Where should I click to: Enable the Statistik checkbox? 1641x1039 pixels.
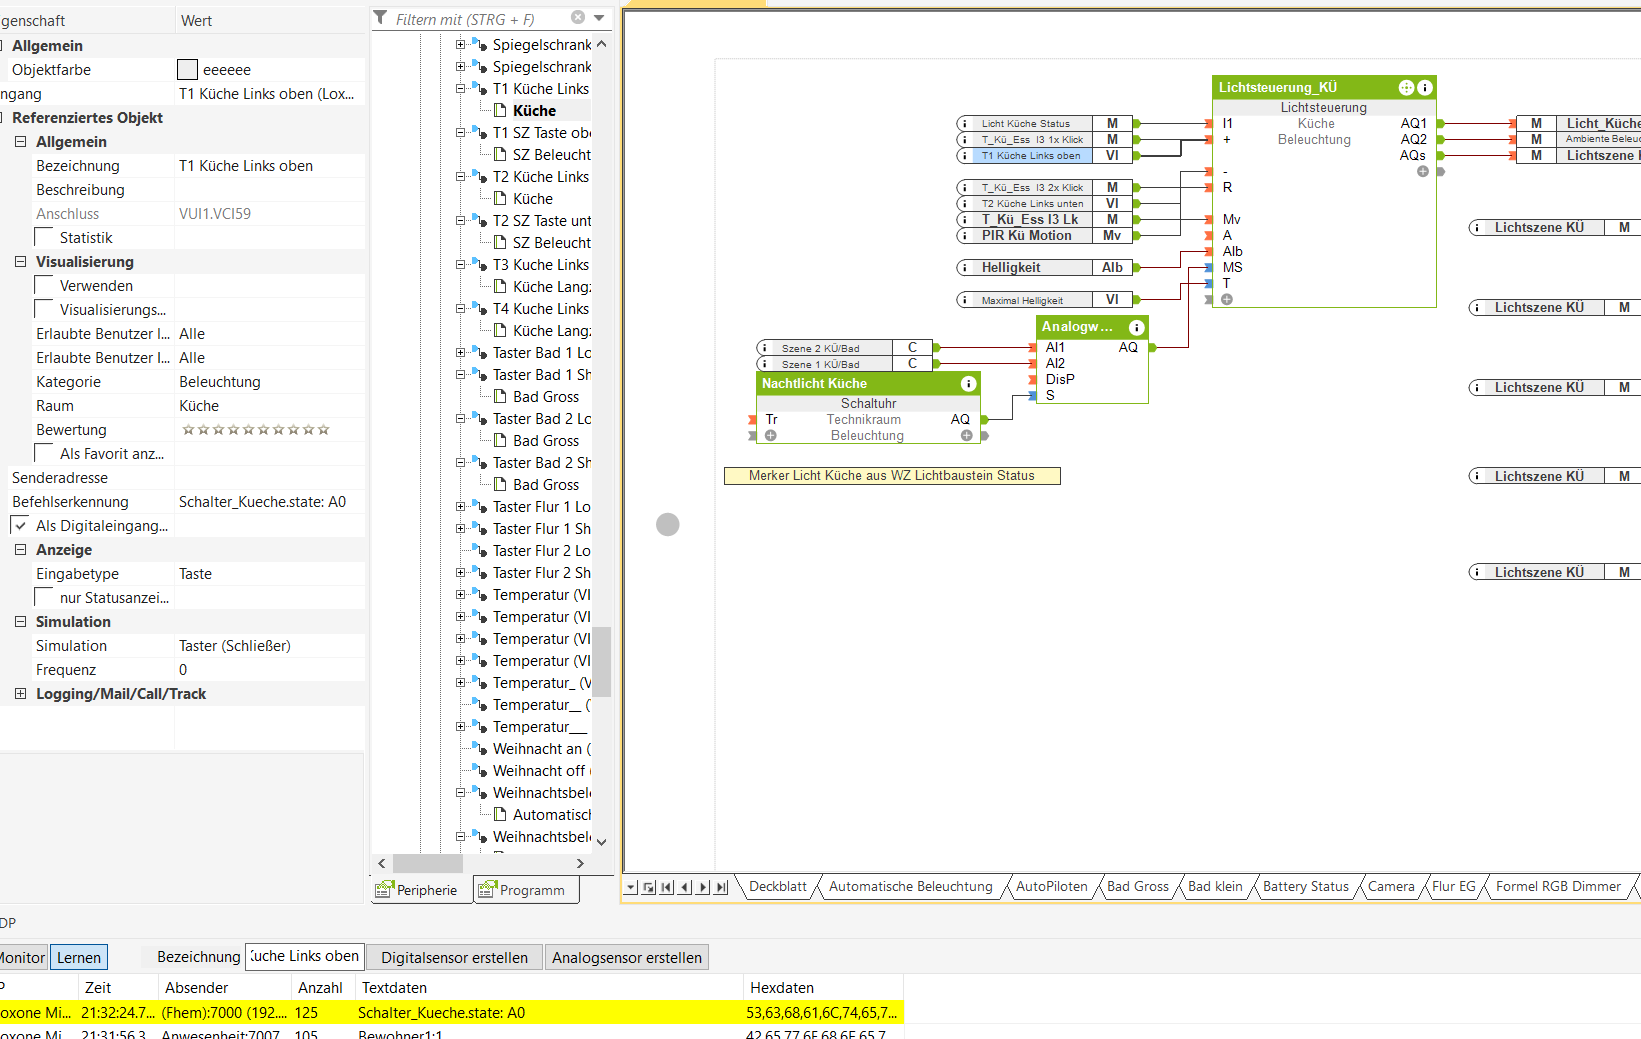coord(44,238)
